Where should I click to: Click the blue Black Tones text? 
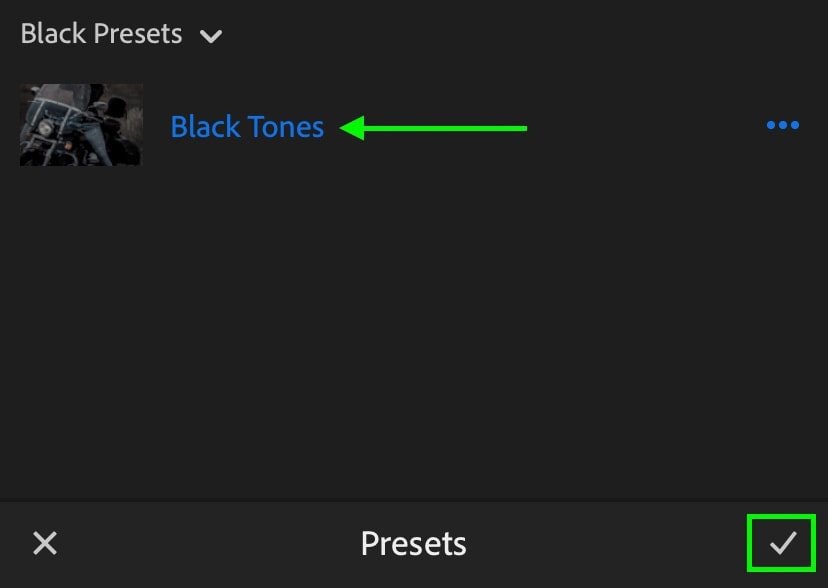(x=247, y=127)
